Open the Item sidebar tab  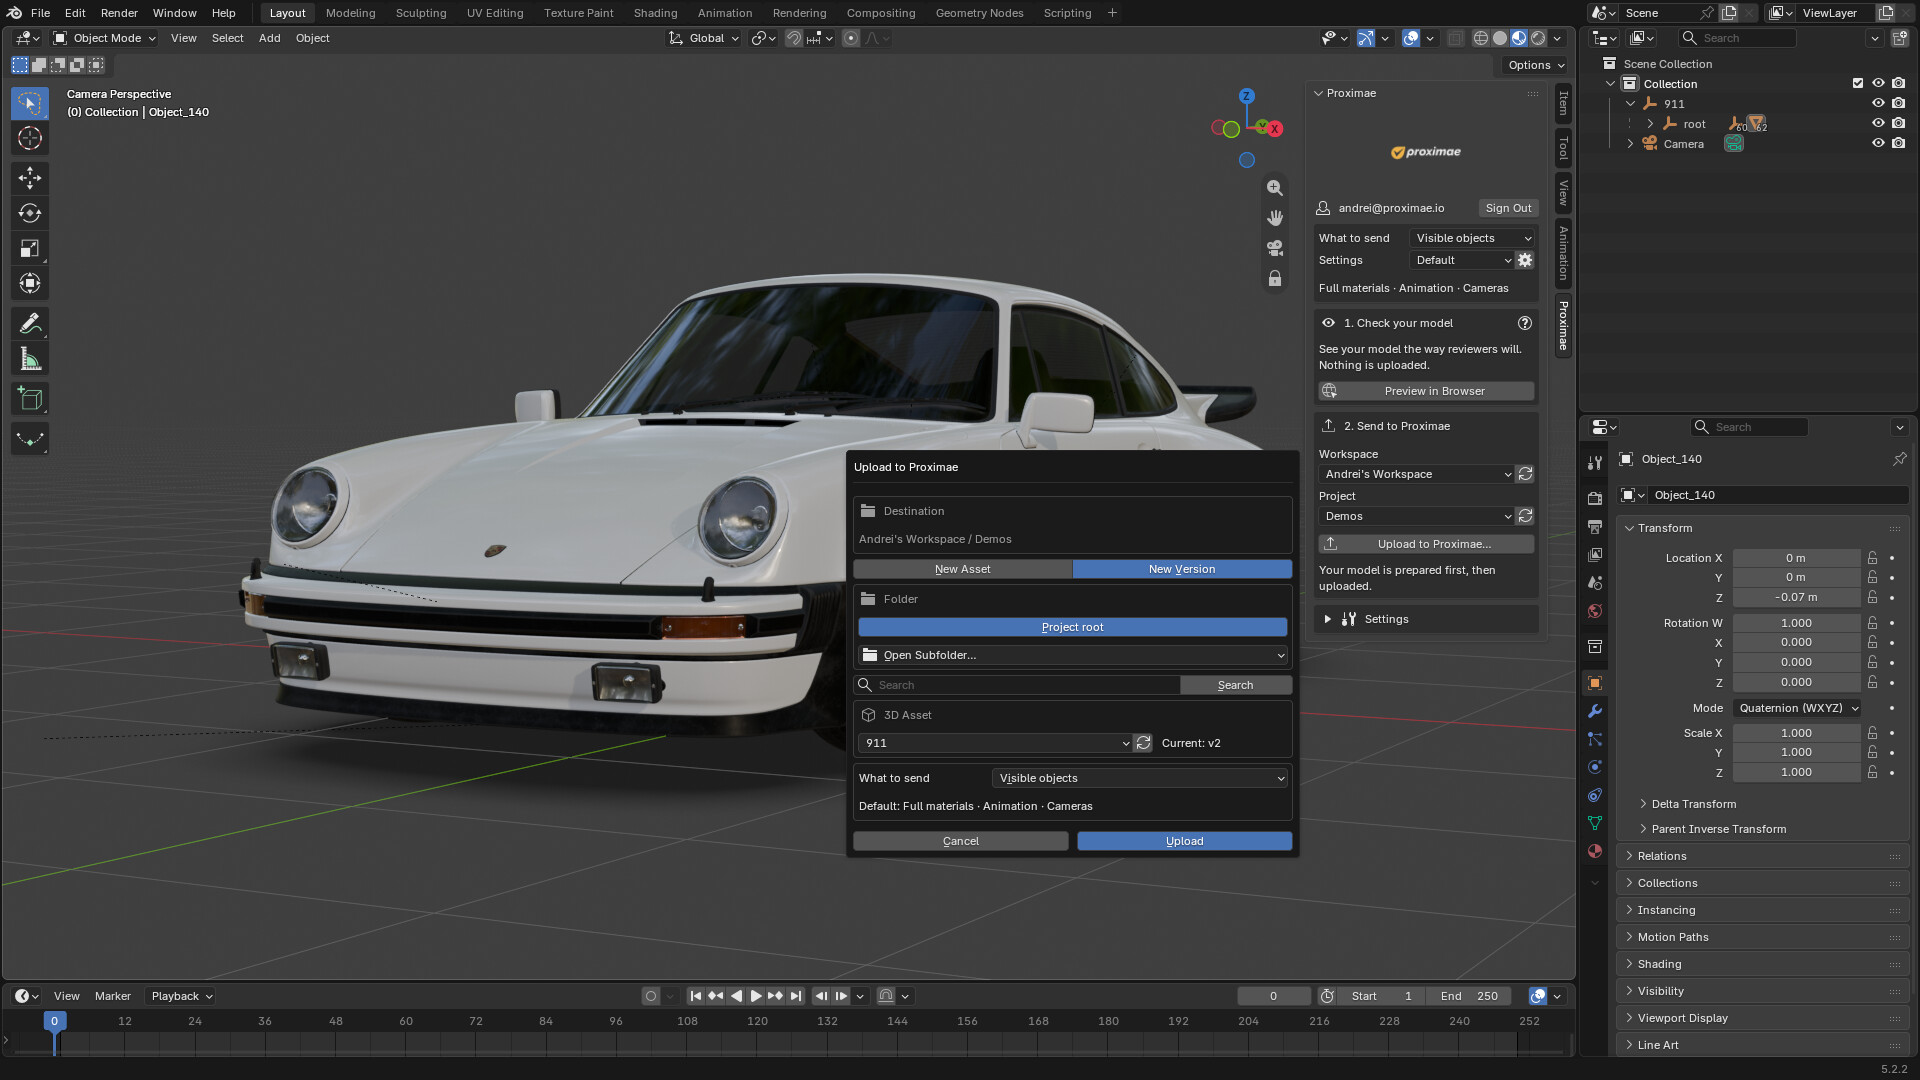(x=1563, y=103)
